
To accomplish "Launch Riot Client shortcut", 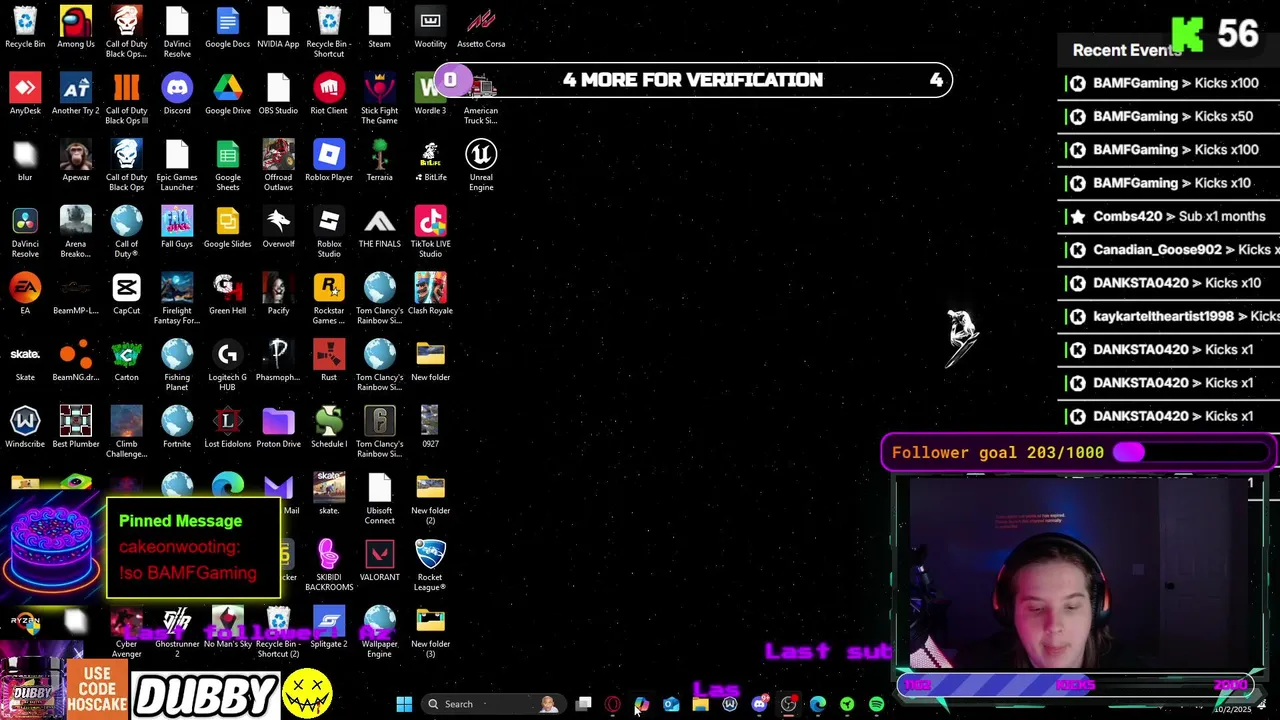I will pos(329,95).
